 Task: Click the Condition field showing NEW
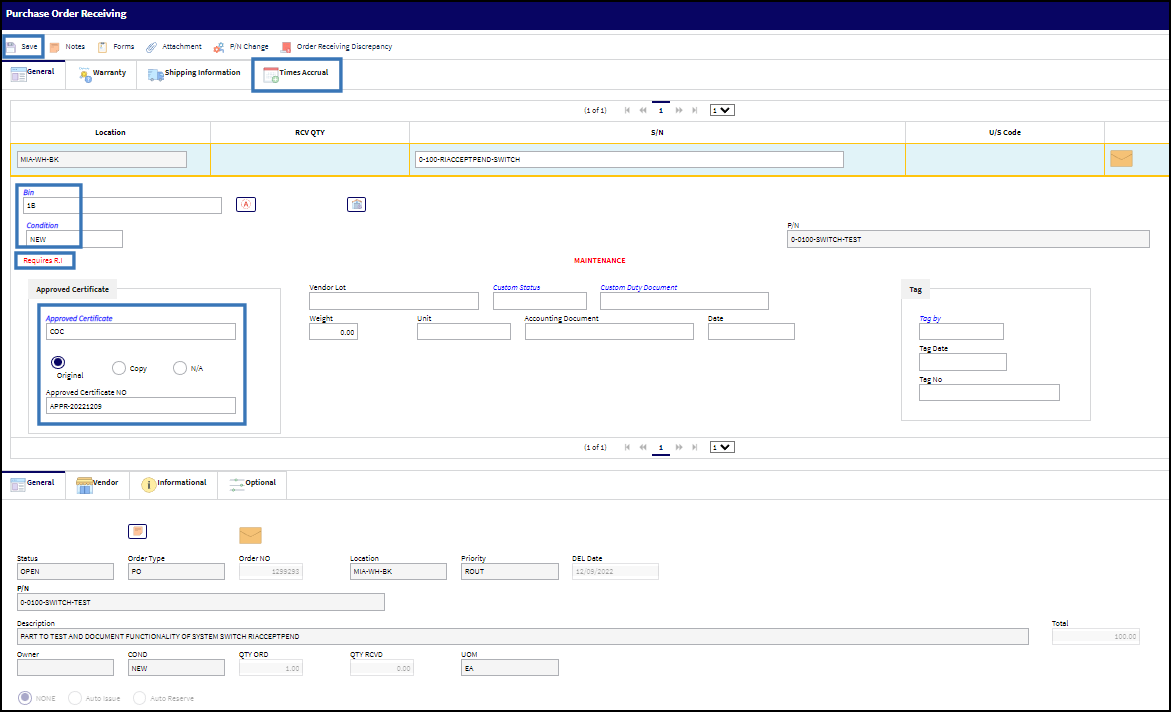pos(75,239)
